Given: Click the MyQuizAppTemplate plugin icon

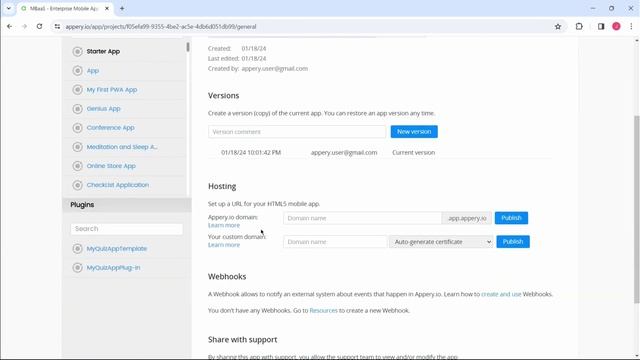Looking at the screenshot, I should (77, 249).
